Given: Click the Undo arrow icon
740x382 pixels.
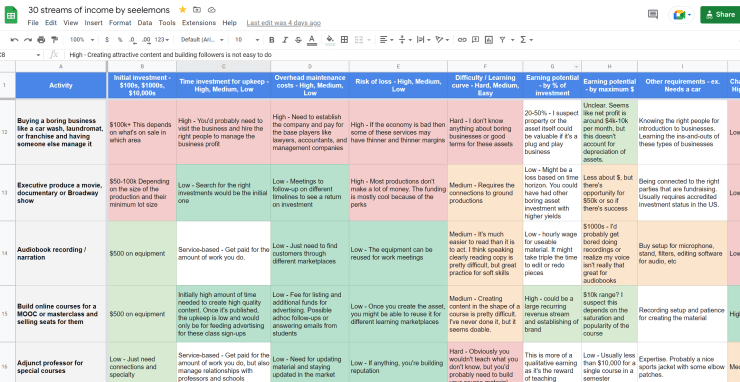Looking at the screenshot, I should [x=15, y=40].
